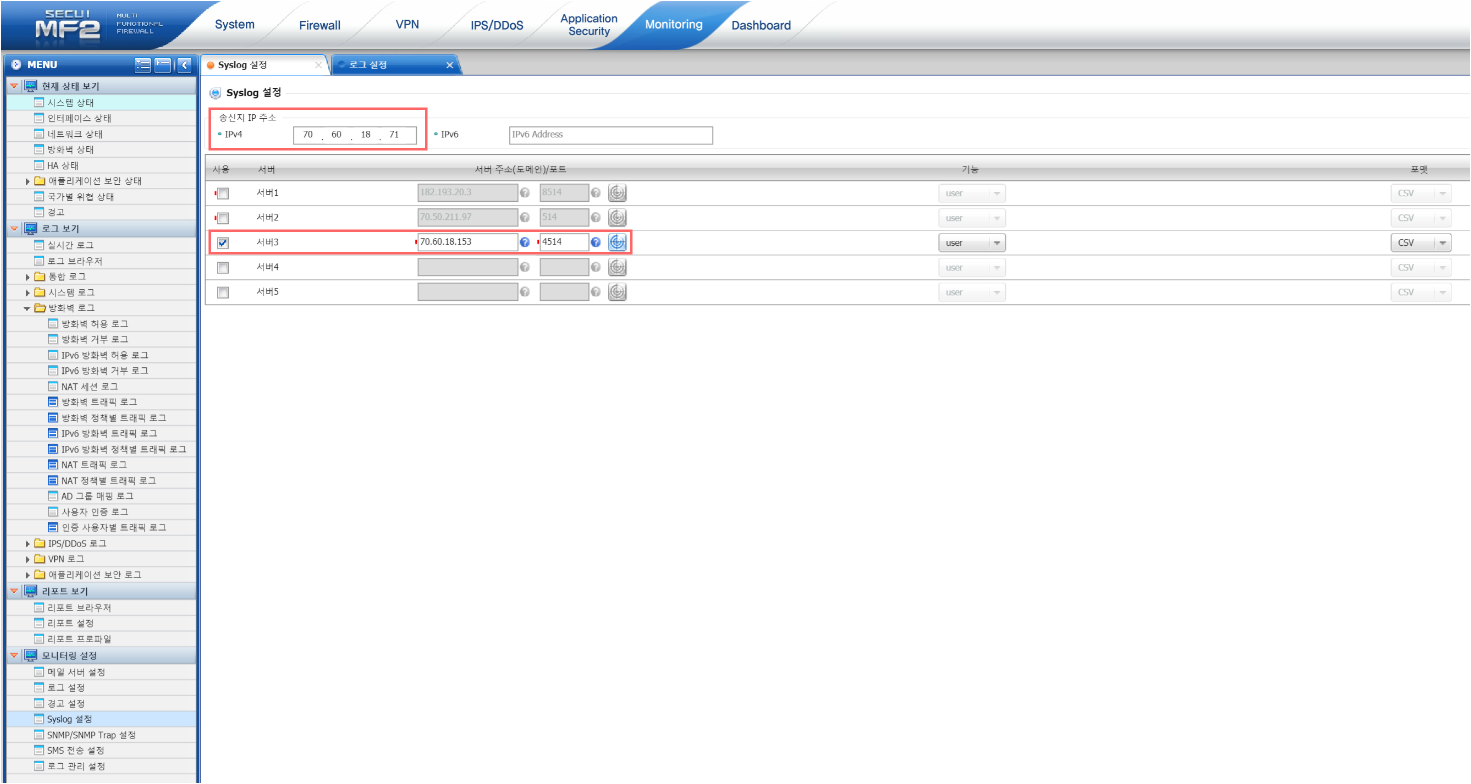Click the help icon beside port 514
The image size is (1471, 784).
point(595,217)
